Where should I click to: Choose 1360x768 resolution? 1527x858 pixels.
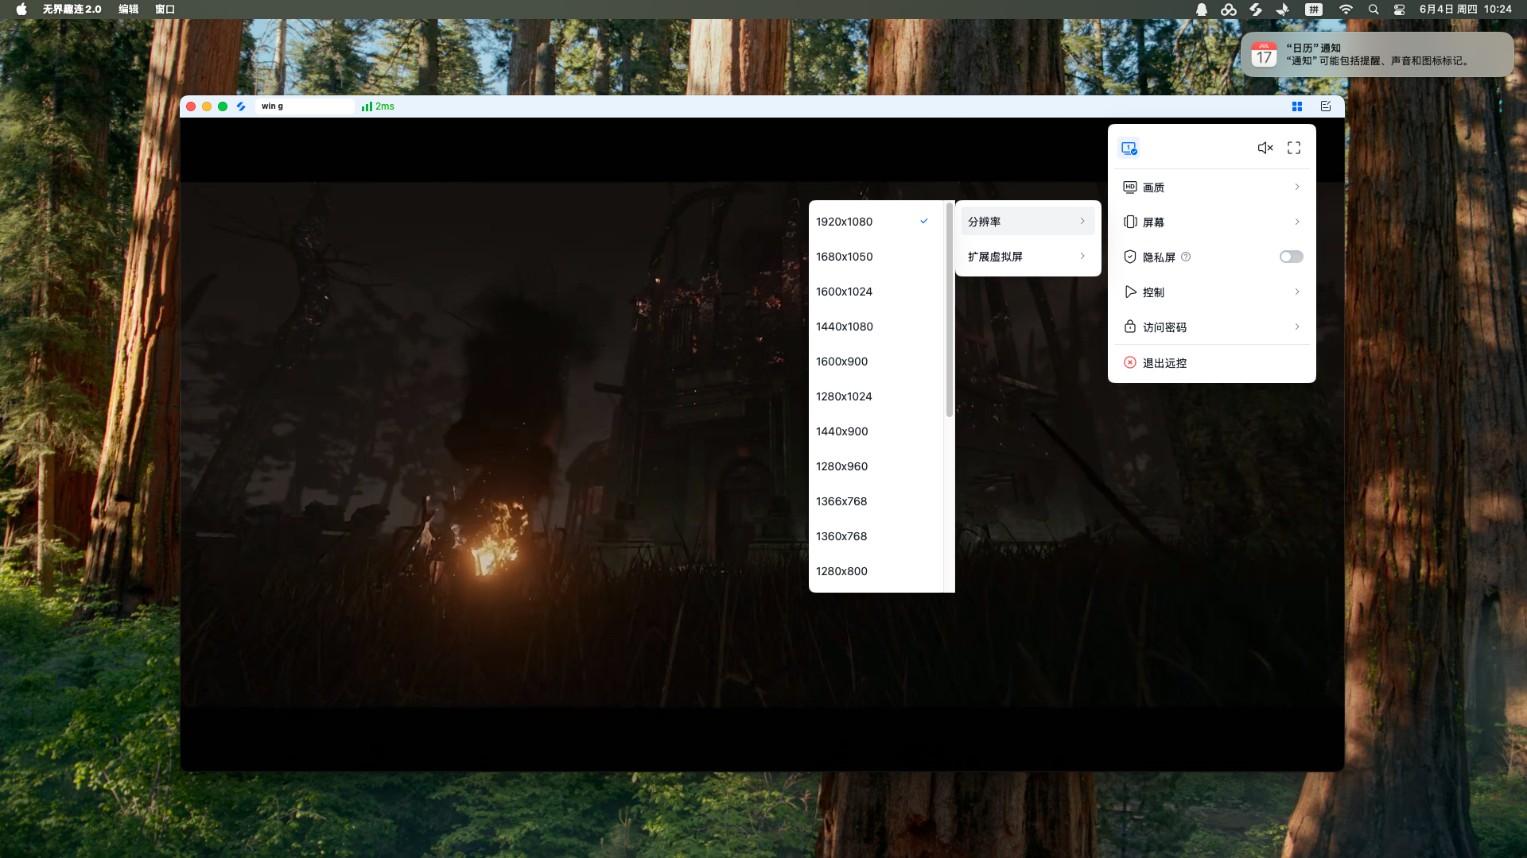(876, 537)
